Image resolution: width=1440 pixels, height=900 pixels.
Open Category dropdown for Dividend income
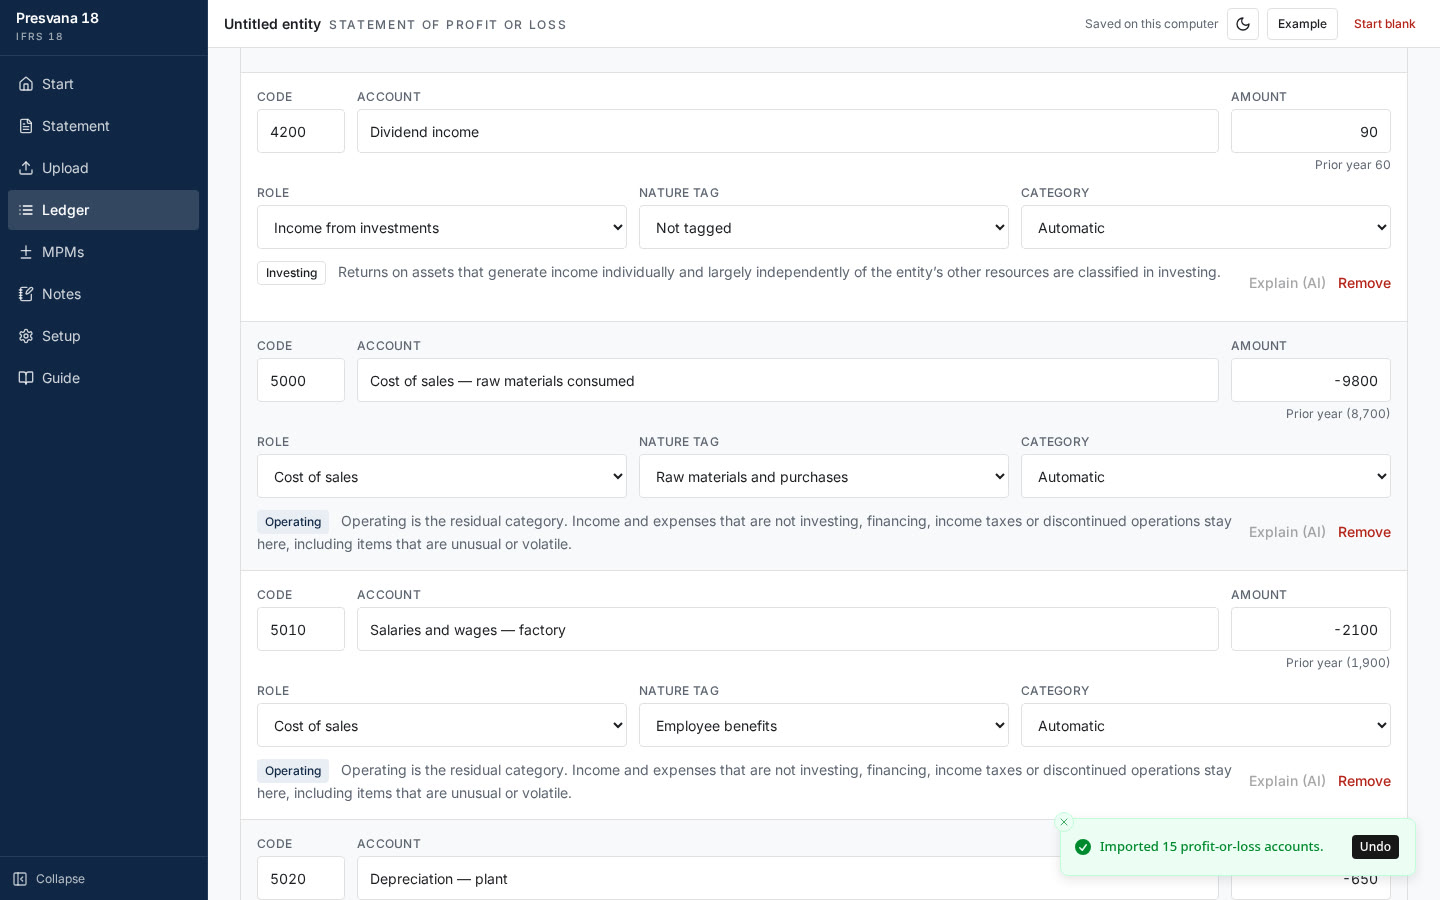1206,228
